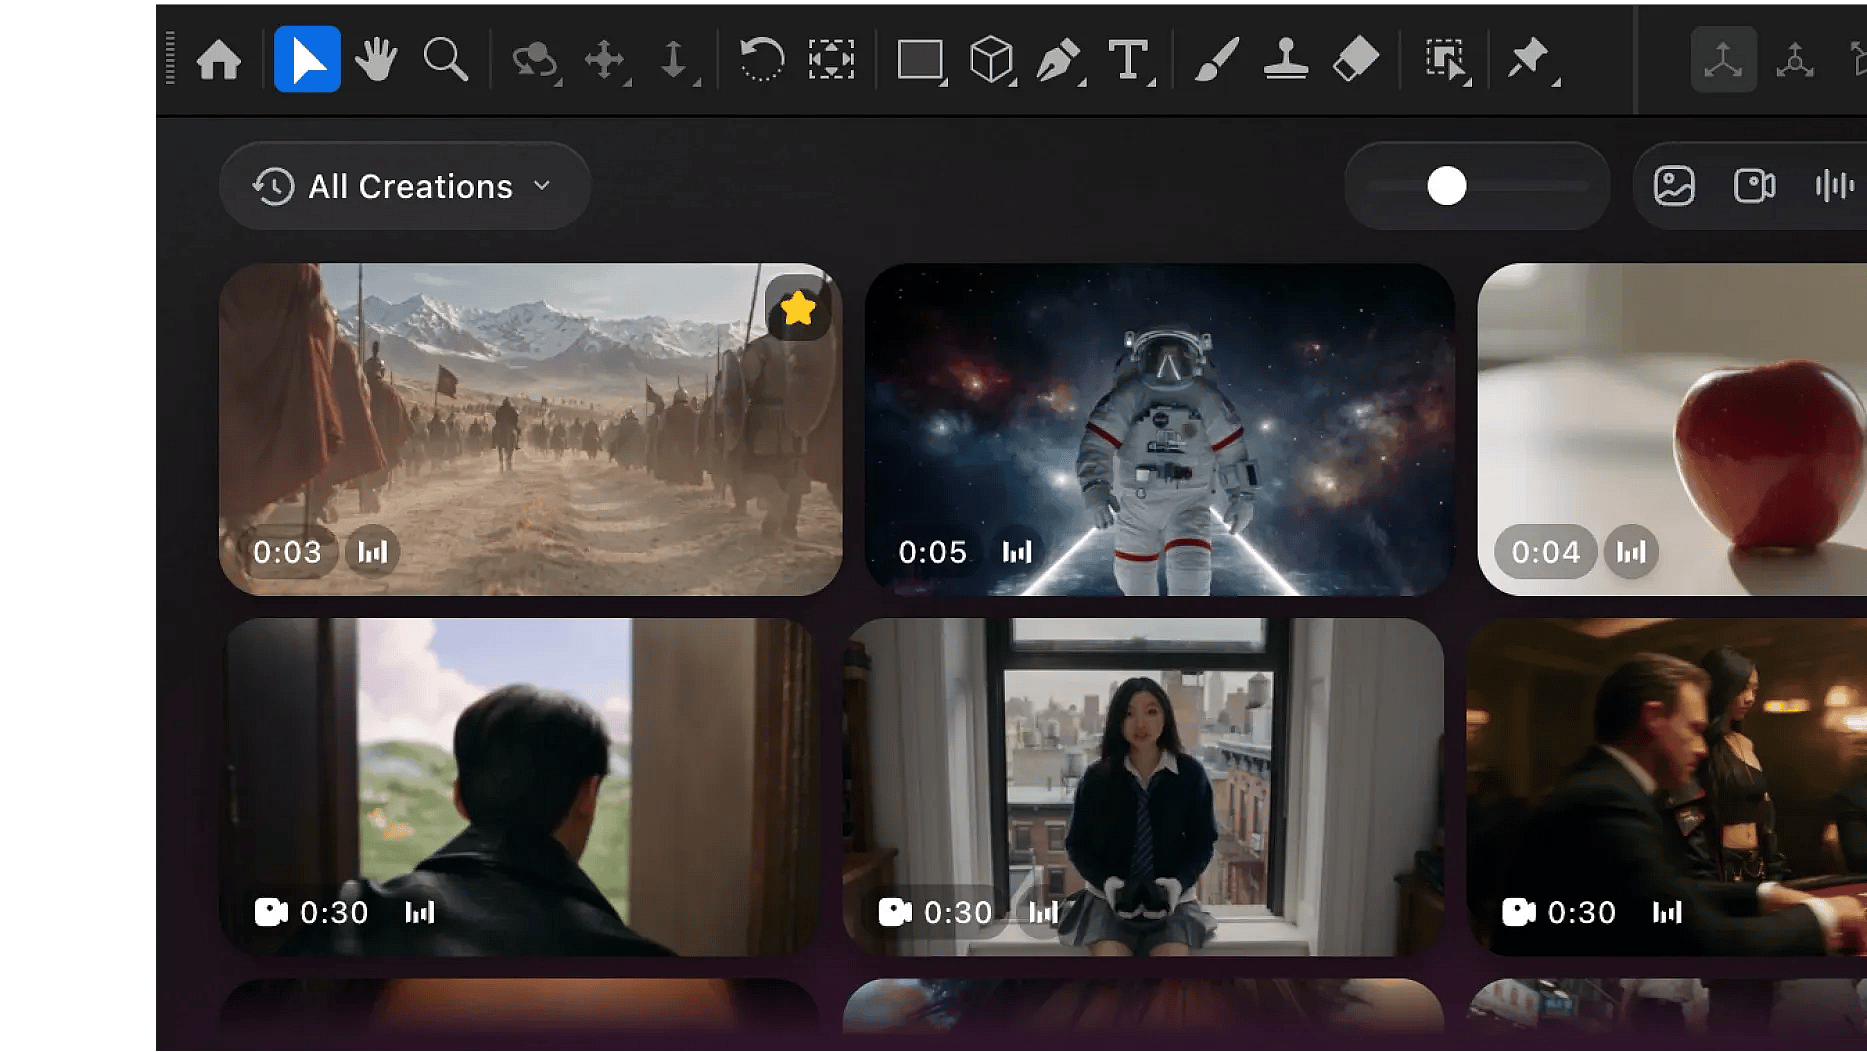Select the Orbit camera tool
Viewport: 1867px width, 1052px height.
[535, 60]
